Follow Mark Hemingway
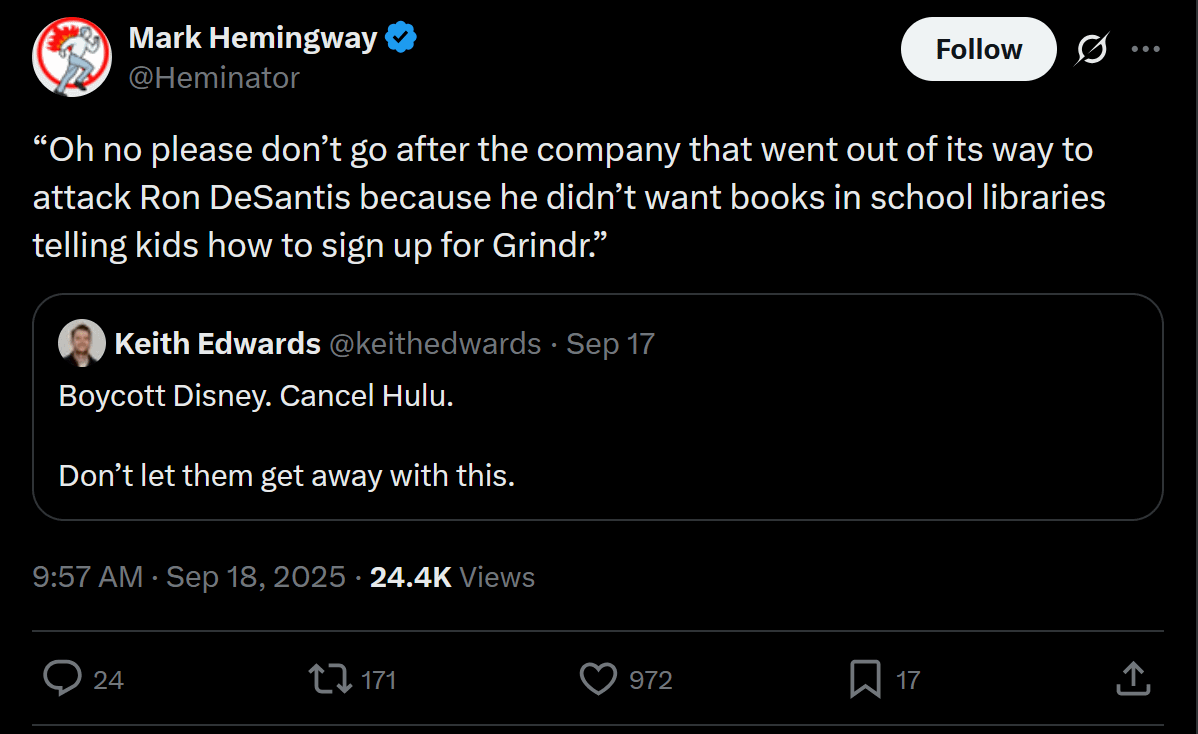Image resolution: width=1198 pixels, height=734 pixels. [979, 50]
